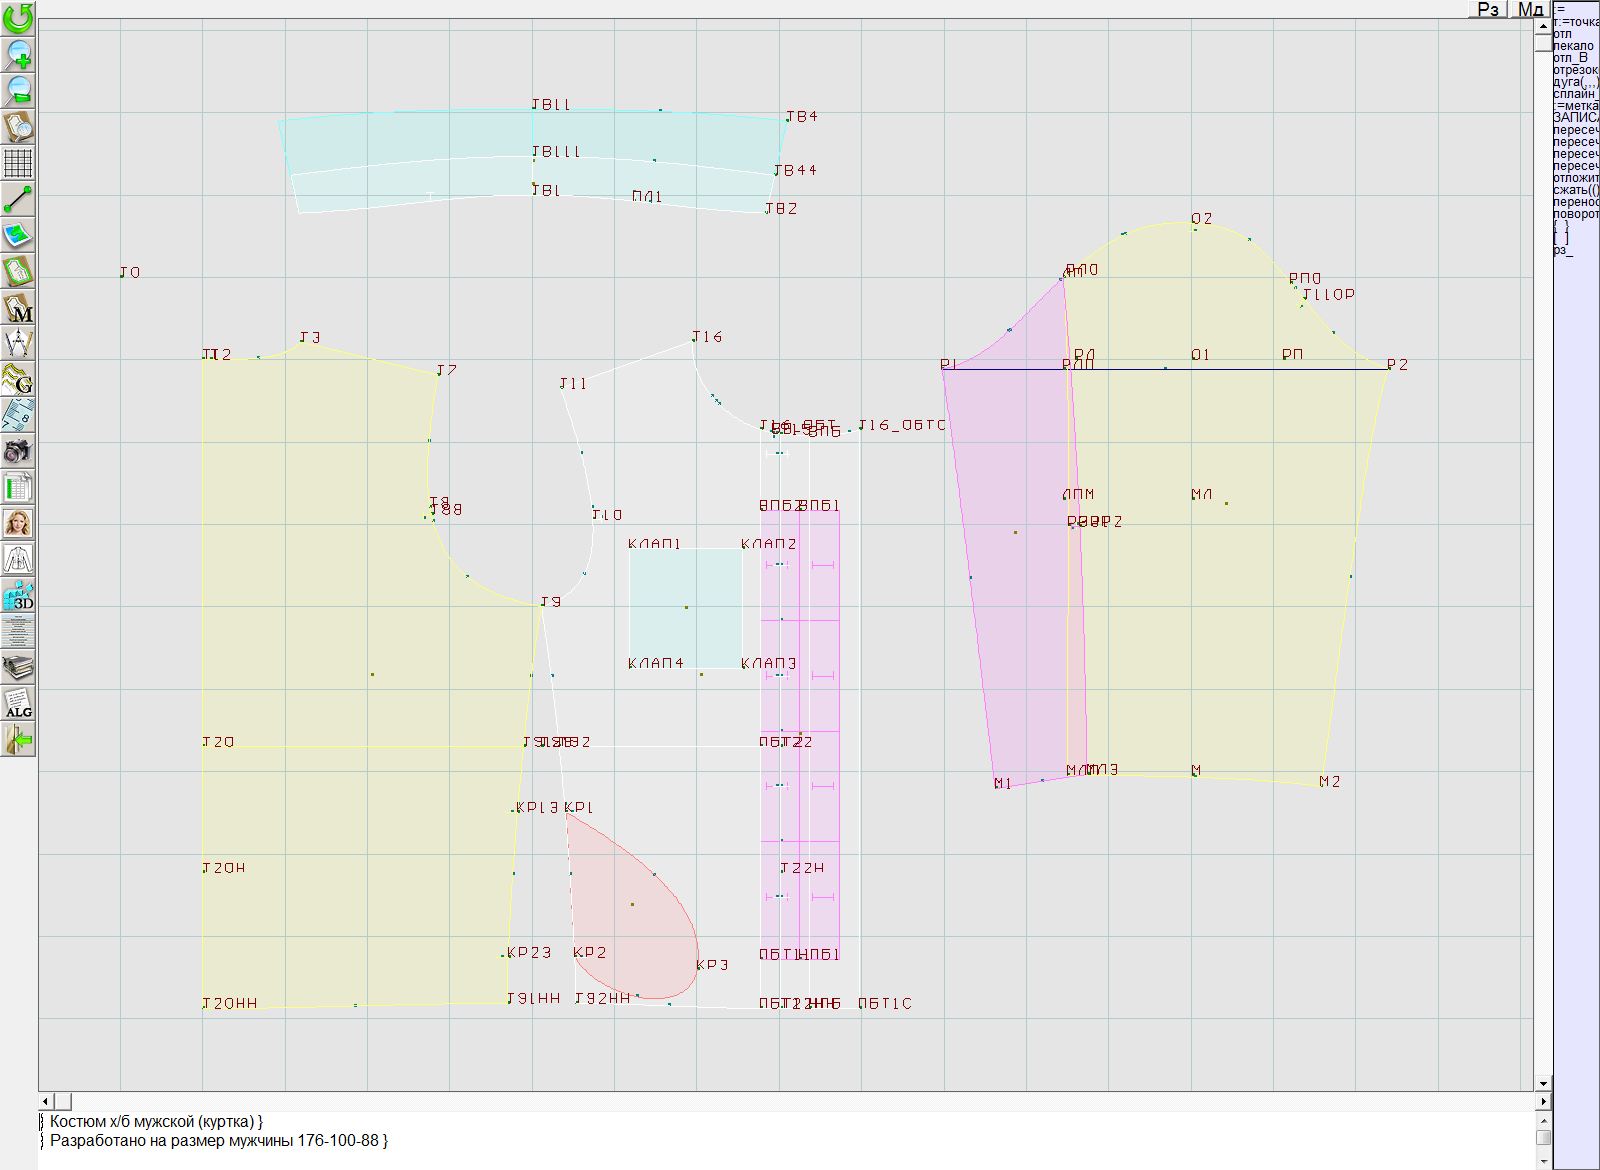
Task: Click the text line 'Костюм х/б мужской (куртка)'
Action: [155, 1122]
